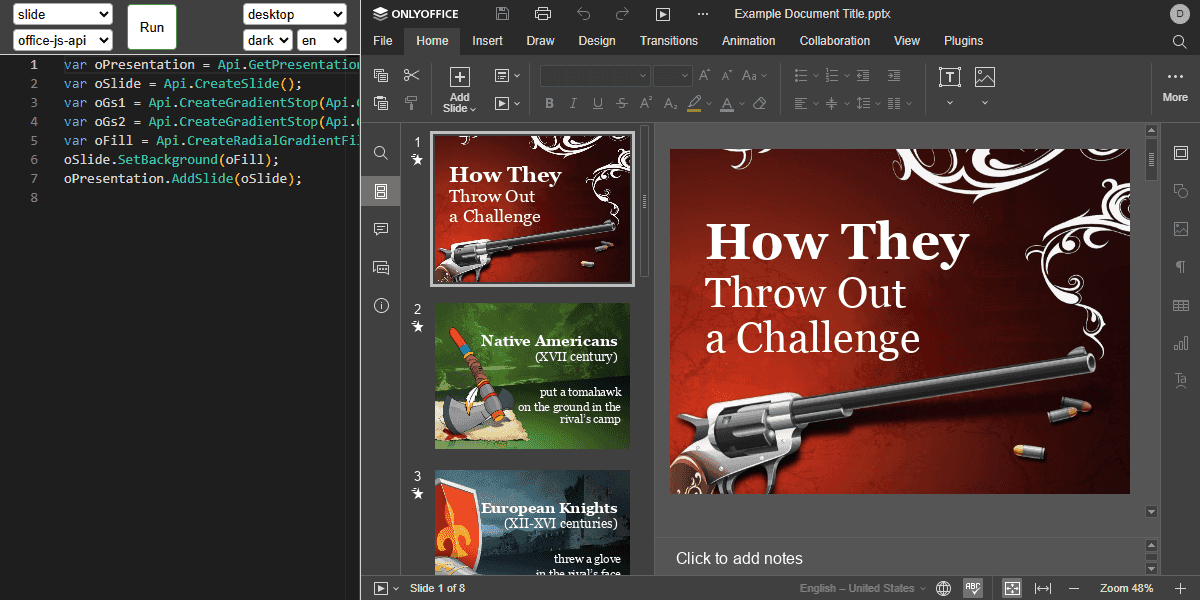The image size is (1200, 600).
Task: Toggle the Slides panel icon in the left sidebar
Action: [381, 191]
